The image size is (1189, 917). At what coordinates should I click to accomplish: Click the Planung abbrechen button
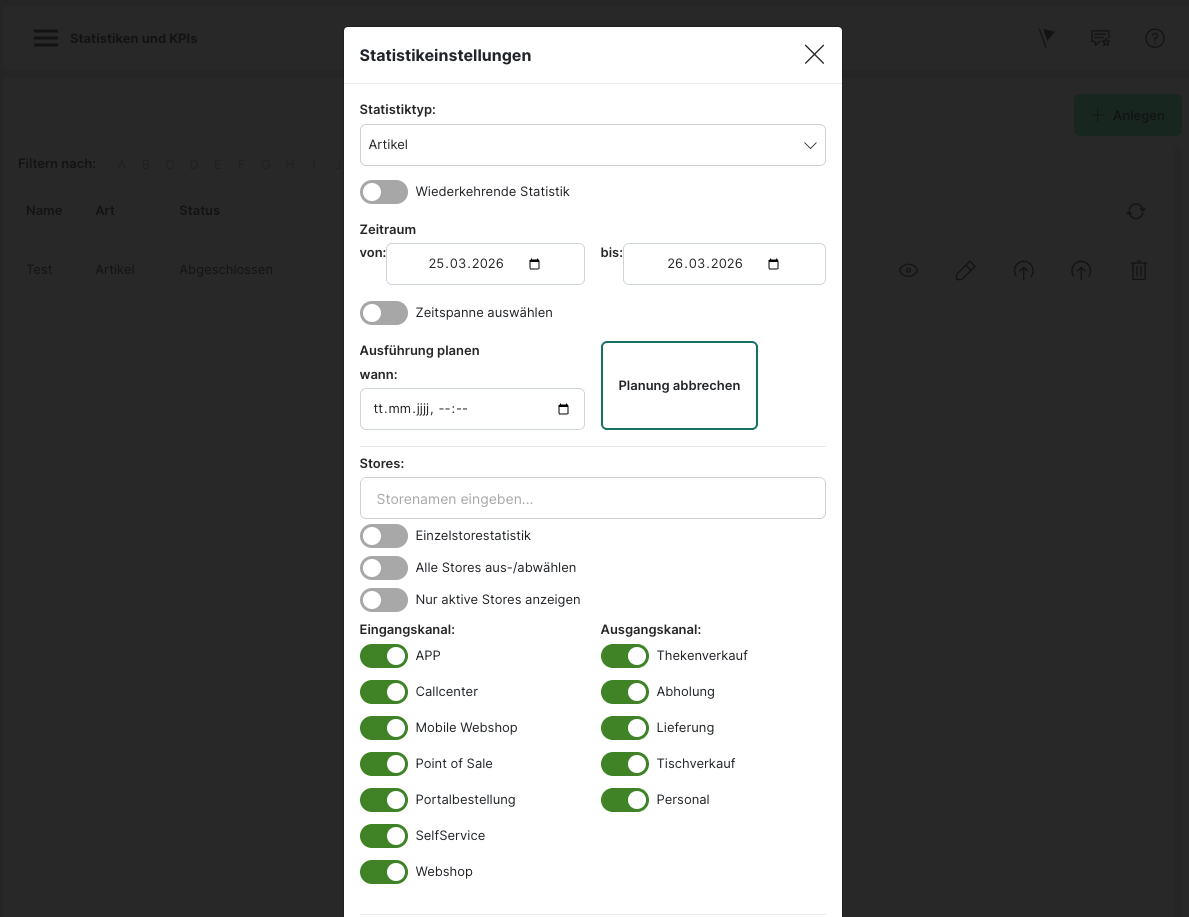(679, 386)
